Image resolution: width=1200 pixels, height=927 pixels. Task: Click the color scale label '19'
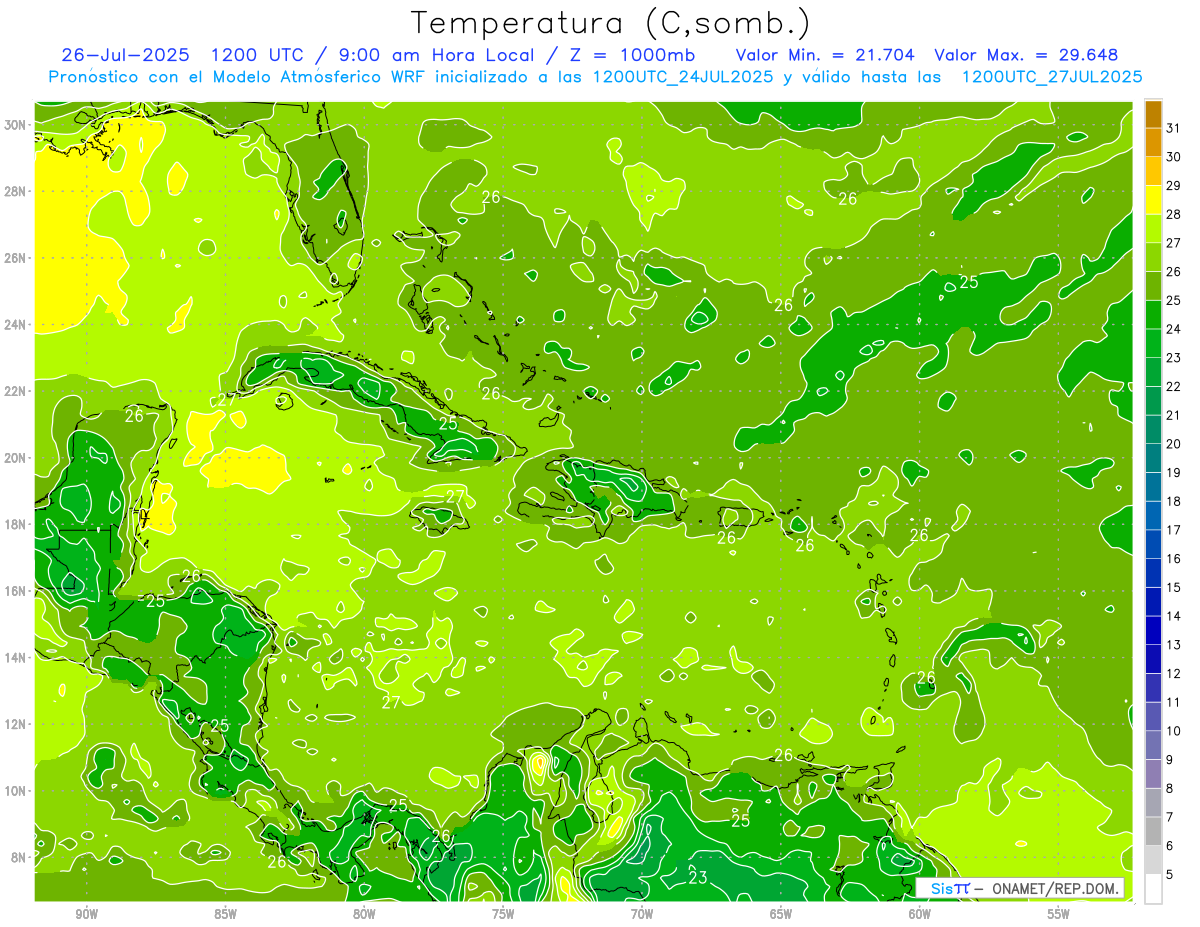[x=1173, y=472]
